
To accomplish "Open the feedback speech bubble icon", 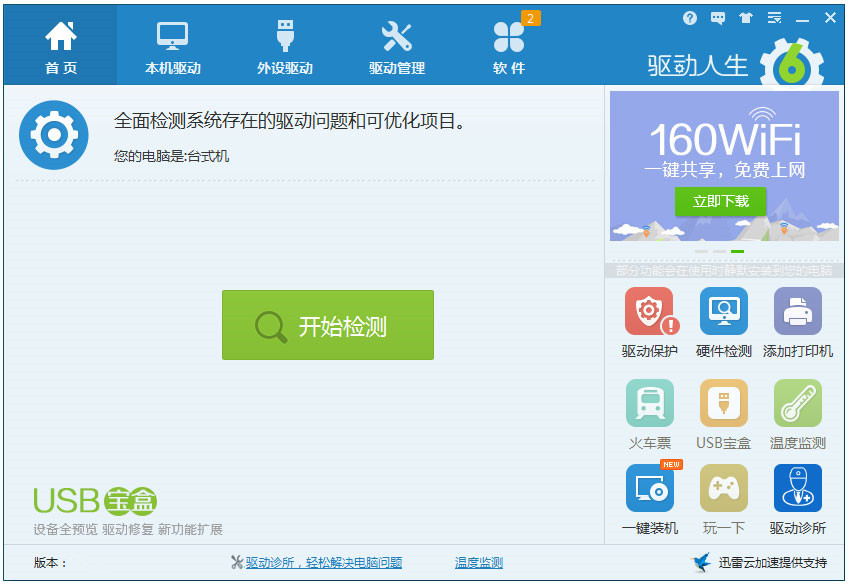I will point(716,17).
